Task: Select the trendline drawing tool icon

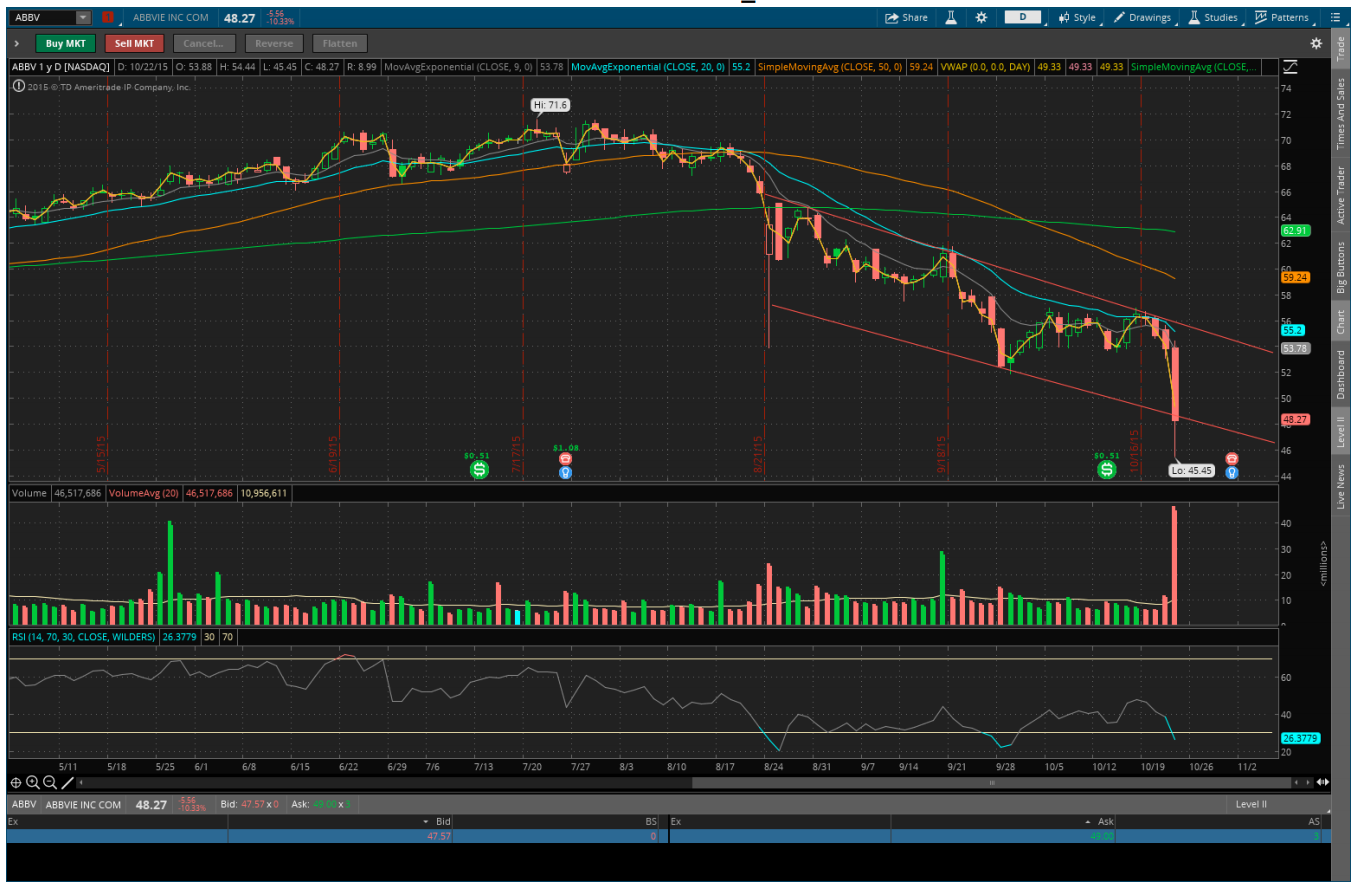Action: tap(67, 782)
